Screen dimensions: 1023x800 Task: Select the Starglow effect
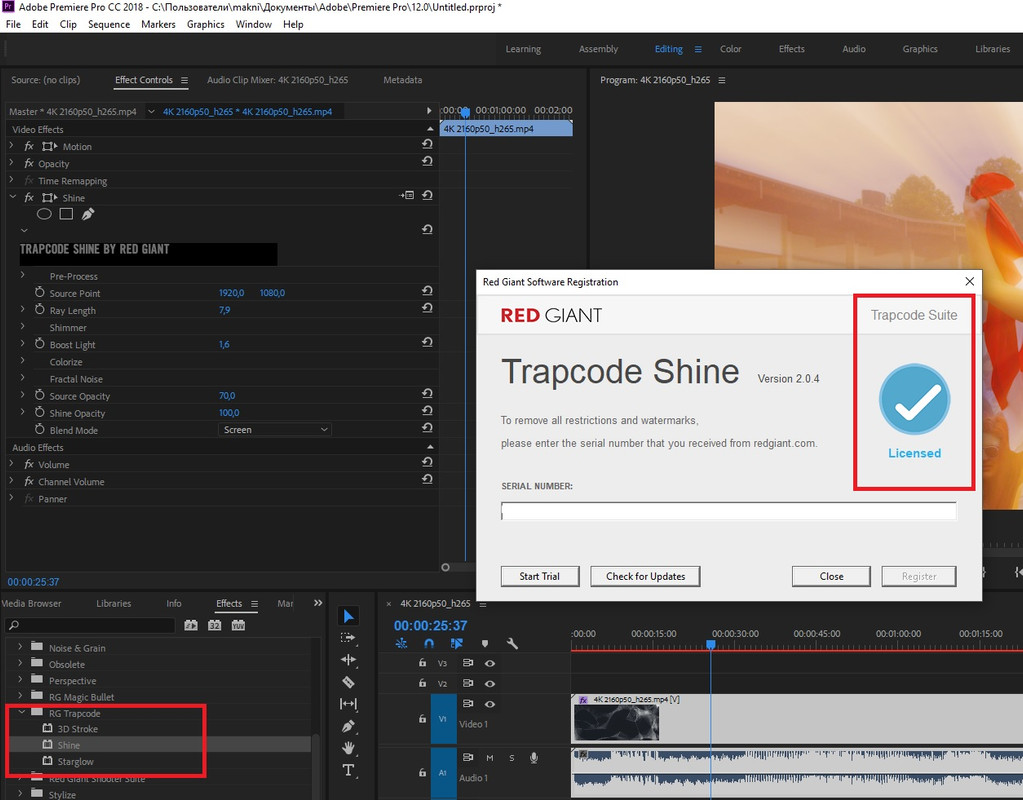click(x=76, y=762)
